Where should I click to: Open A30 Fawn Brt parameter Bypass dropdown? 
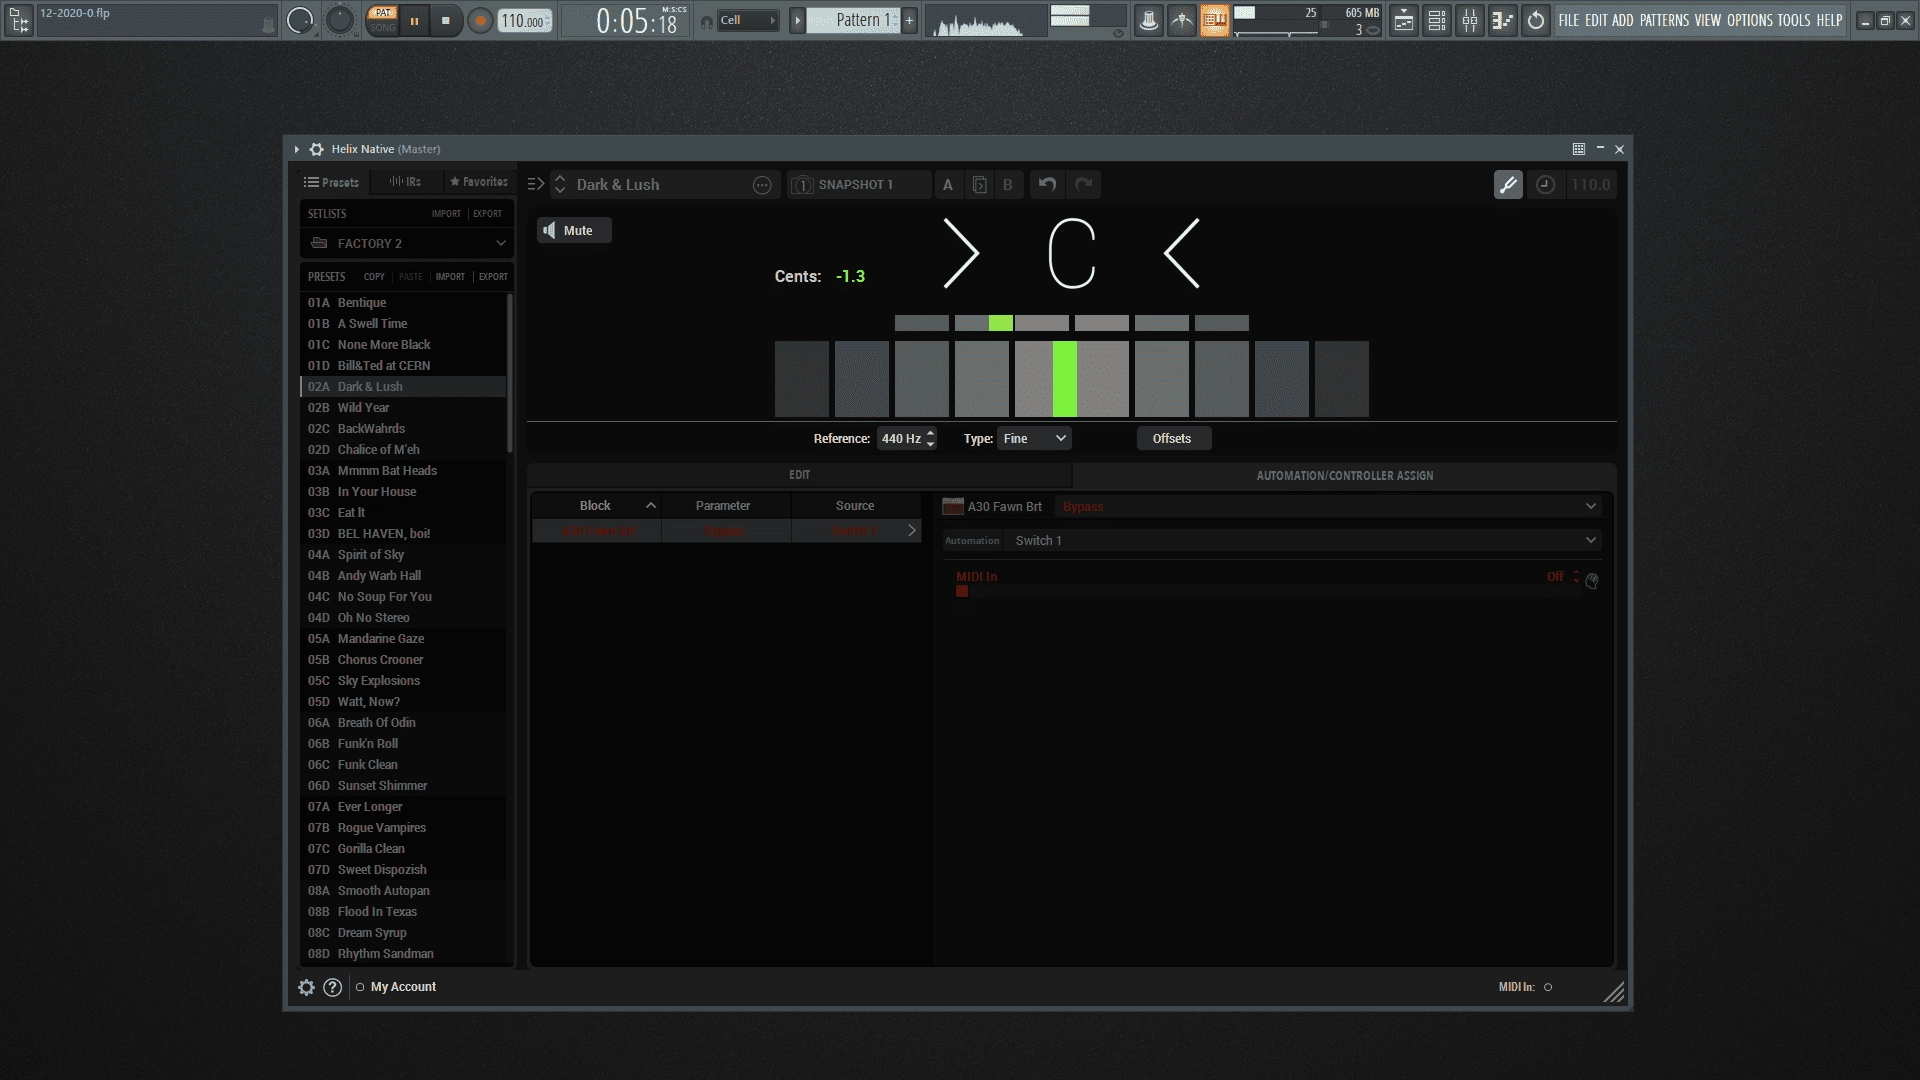(1330, 507)
